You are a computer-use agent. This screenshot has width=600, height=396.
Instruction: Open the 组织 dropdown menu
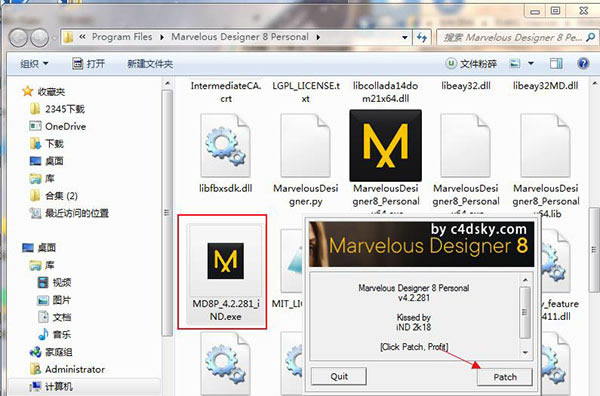[x=34, y=64]
